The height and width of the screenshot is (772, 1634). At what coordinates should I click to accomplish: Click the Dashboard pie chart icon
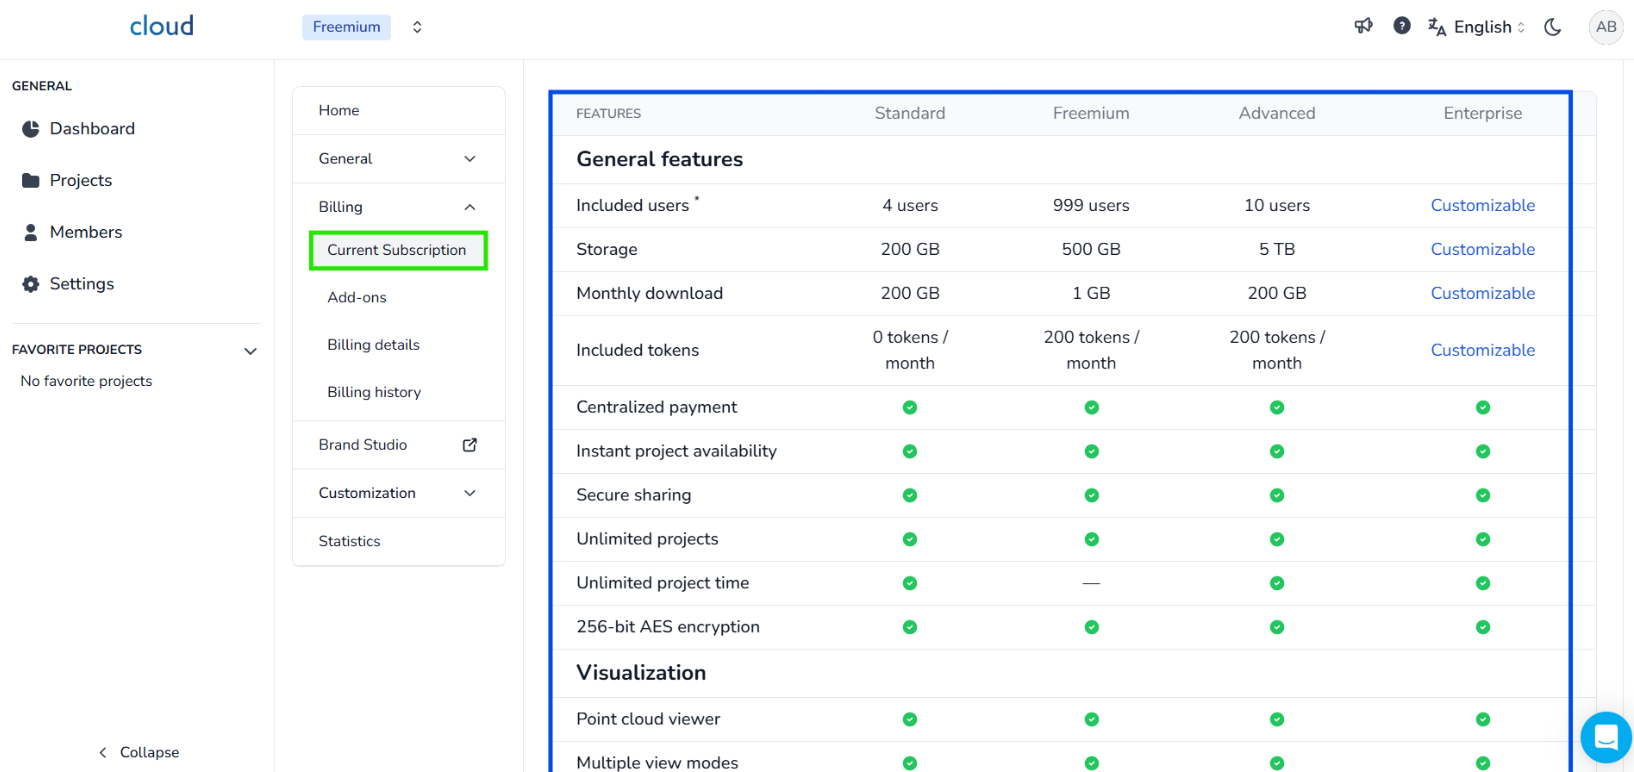pyautogui.click(x=31, y=129)
